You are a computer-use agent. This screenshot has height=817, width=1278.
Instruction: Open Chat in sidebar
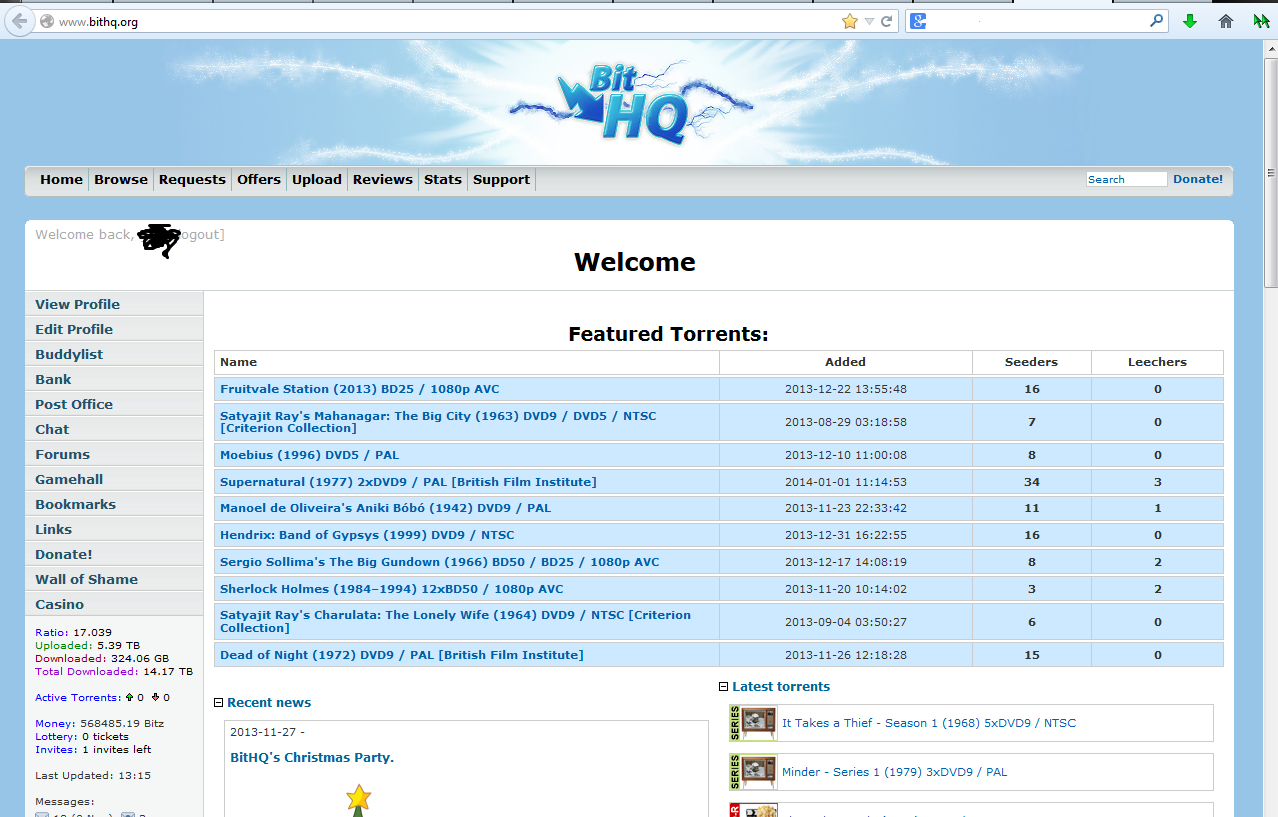pos(114,429)
